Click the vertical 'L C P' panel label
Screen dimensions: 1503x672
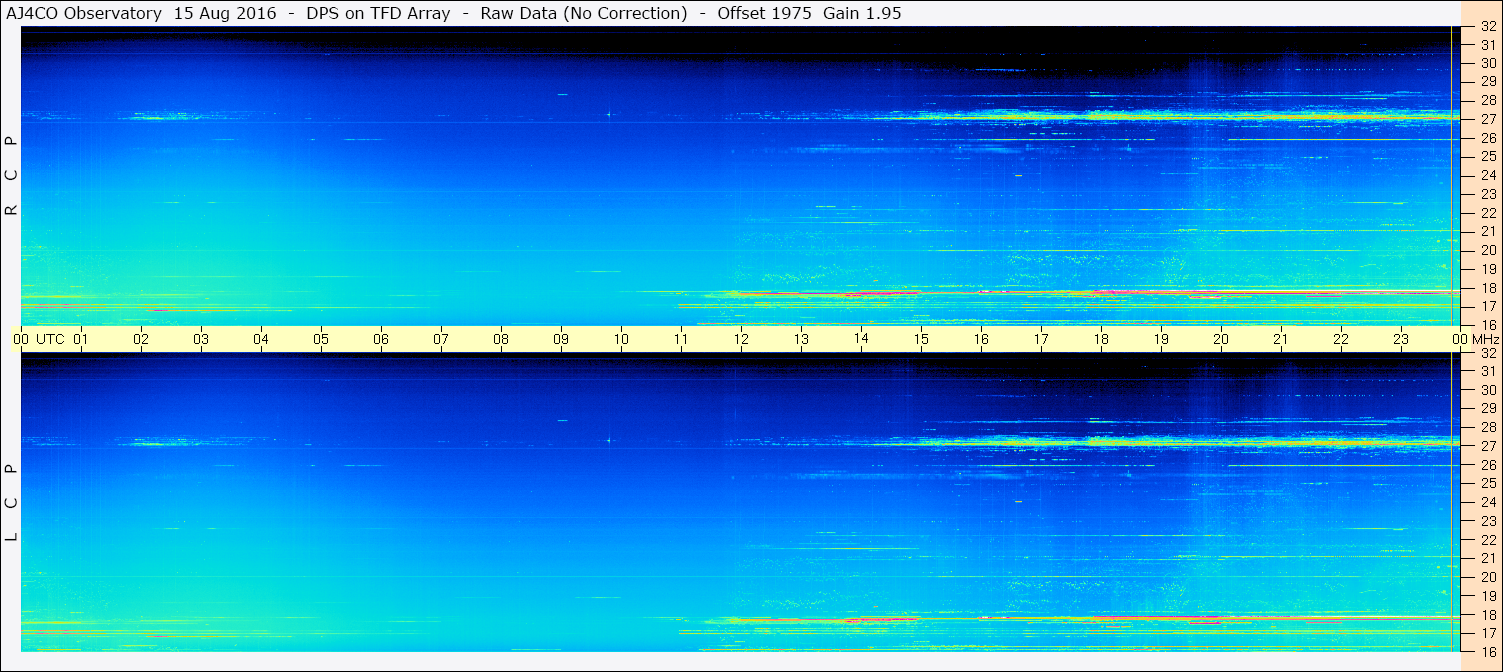[12, 502]
